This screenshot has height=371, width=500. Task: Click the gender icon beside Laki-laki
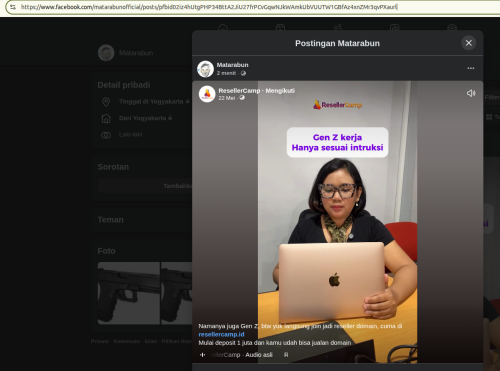(106, 135)
